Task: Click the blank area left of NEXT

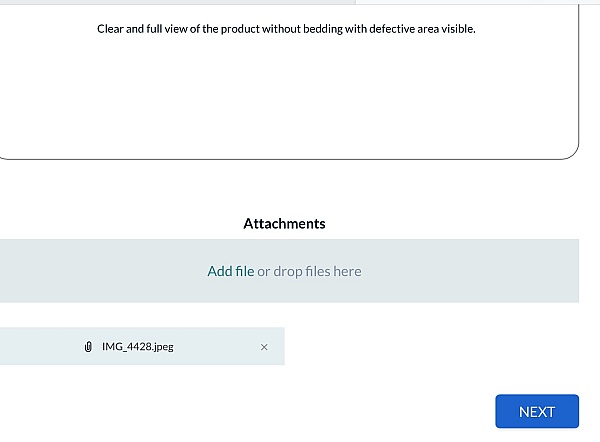Action: pyautogui.click(x=248, y=411)
